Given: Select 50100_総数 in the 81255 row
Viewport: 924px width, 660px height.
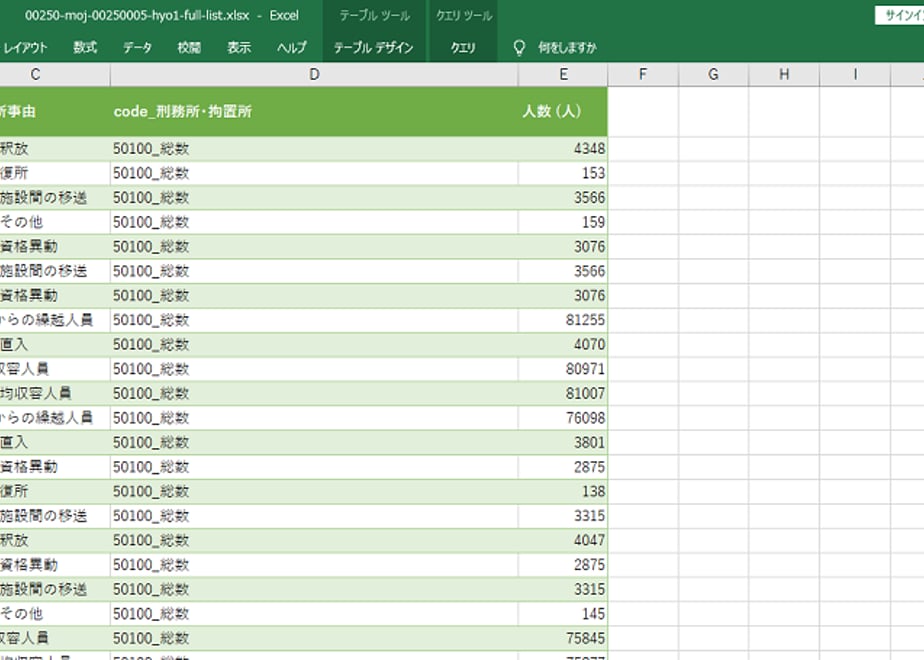Looking at the screenshot, I should (x=314, y=320).
